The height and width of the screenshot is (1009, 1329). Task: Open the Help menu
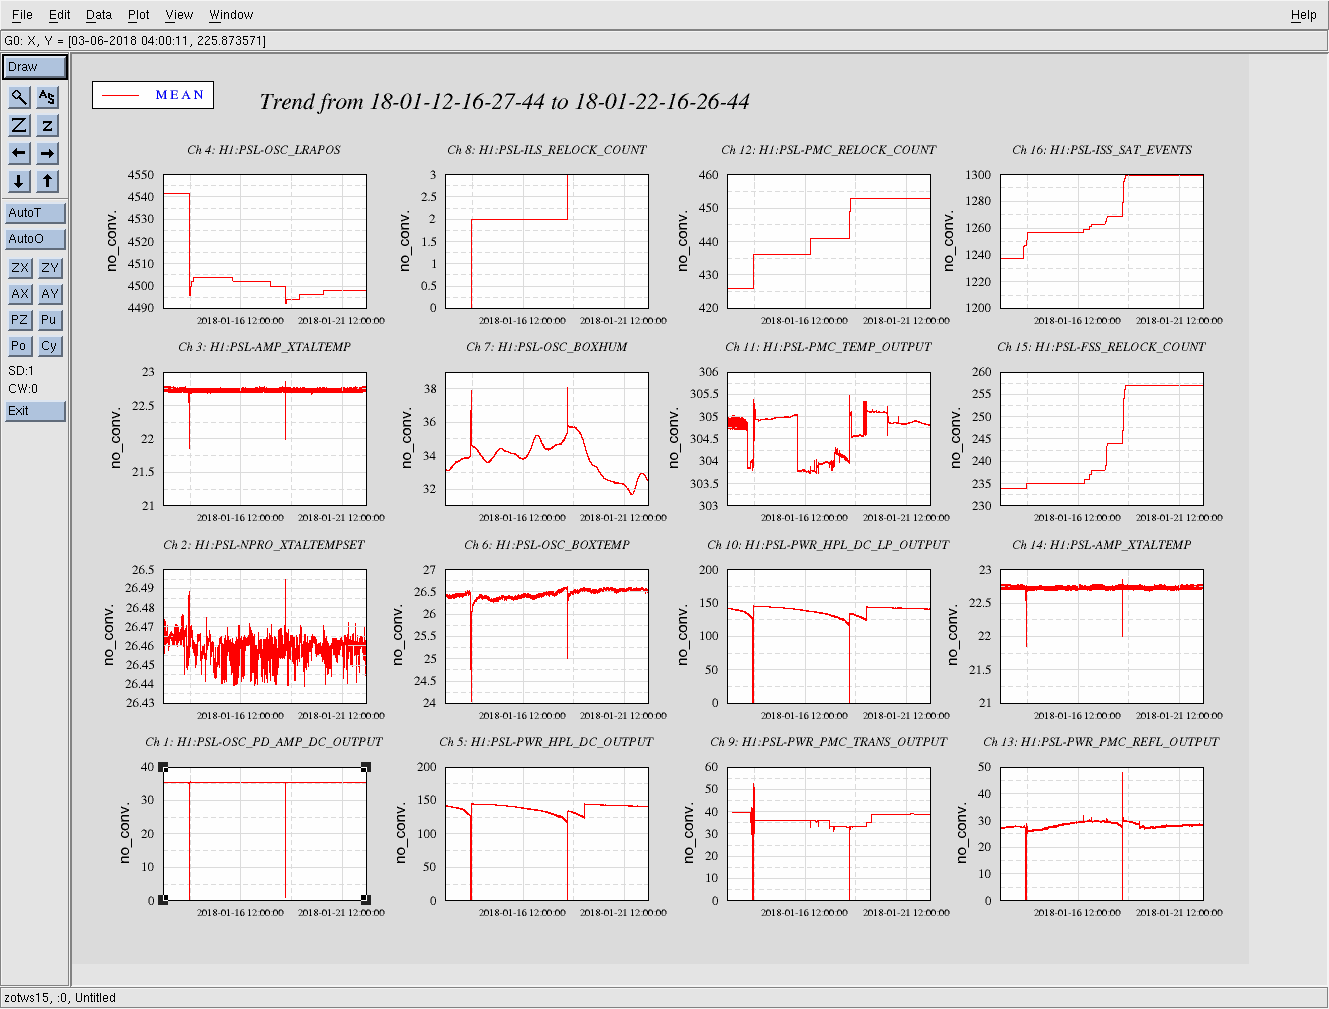click(x=1303, y=15)
